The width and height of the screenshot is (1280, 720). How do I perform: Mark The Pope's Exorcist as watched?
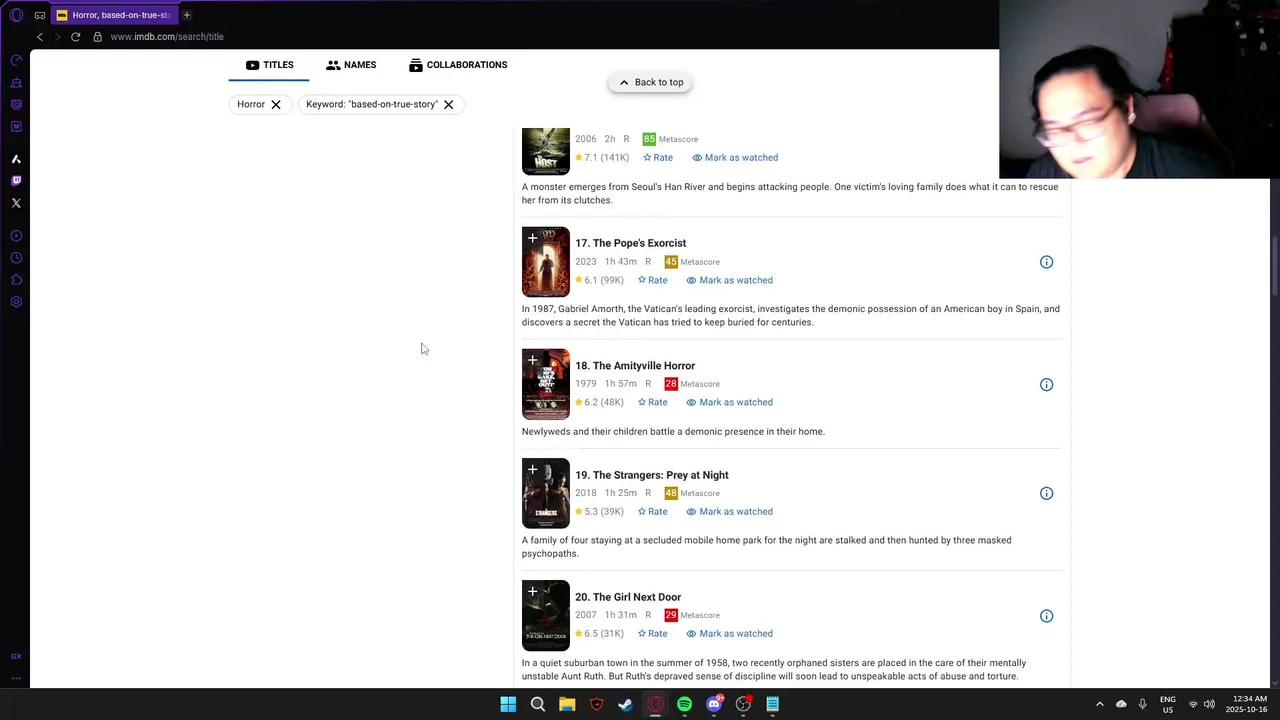pyautogui.click(x=729, y=281)
